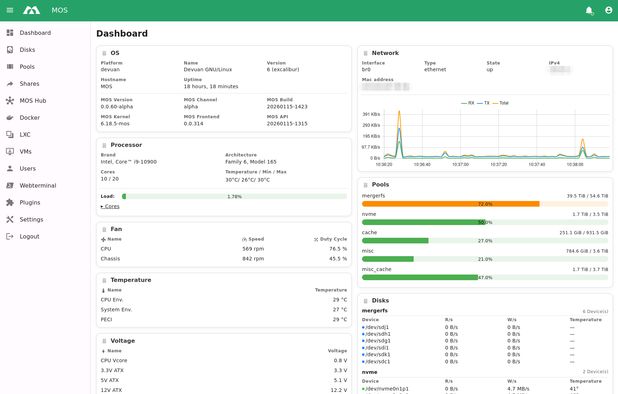Viewport: 618px width, 394px height.
Task: Launch the Webterminal
Action: click(38, 185)
